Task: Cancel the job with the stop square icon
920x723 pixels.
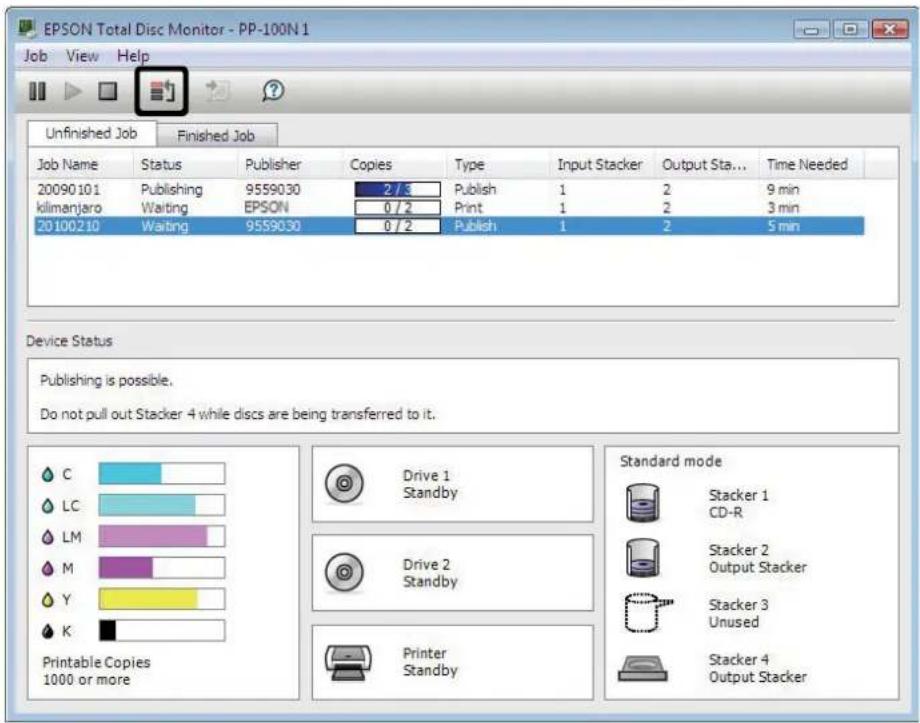Action: [x=107, y=92]
